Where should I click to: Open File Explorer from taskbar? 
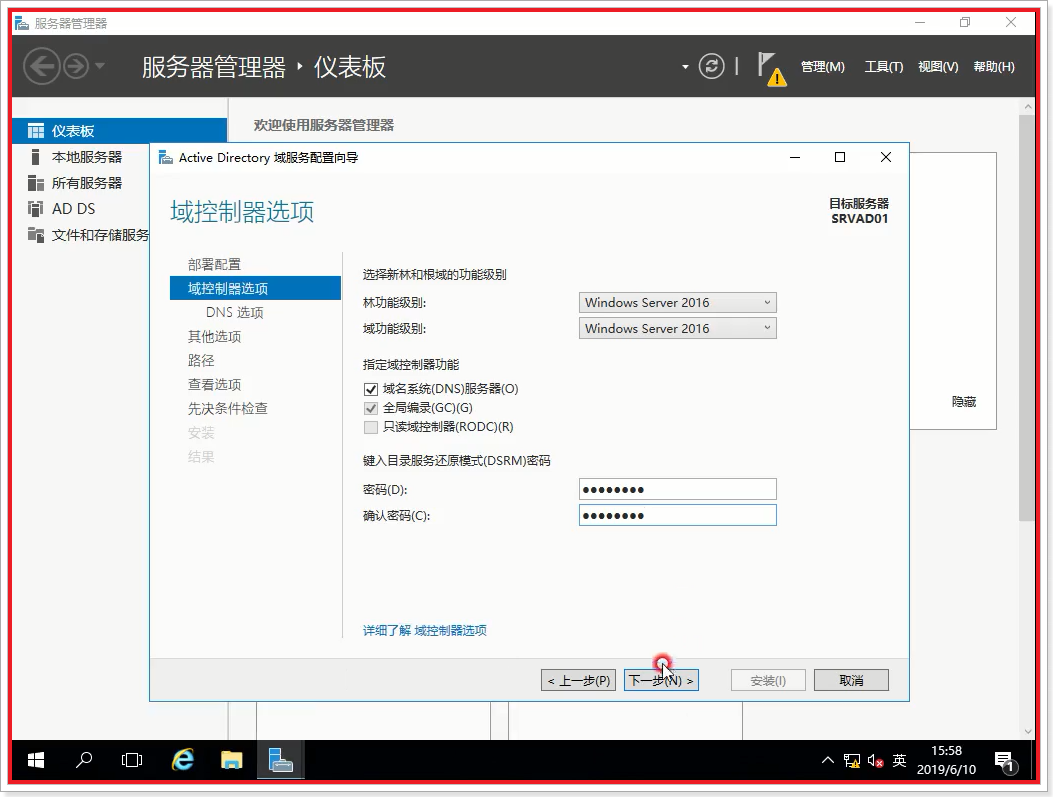tap(232, 760)
